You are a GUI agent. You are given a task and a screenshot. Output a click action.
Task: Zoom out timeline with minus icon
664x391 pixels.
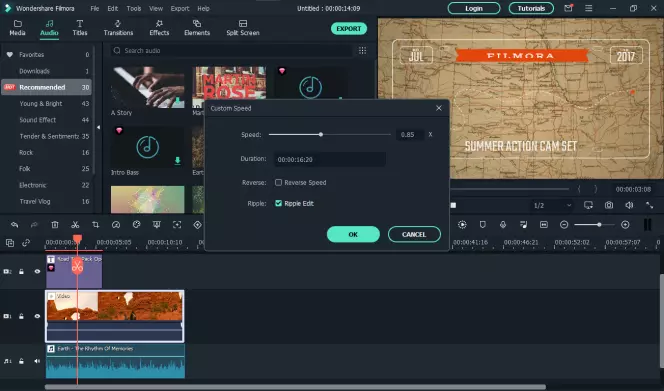[564, 225]
